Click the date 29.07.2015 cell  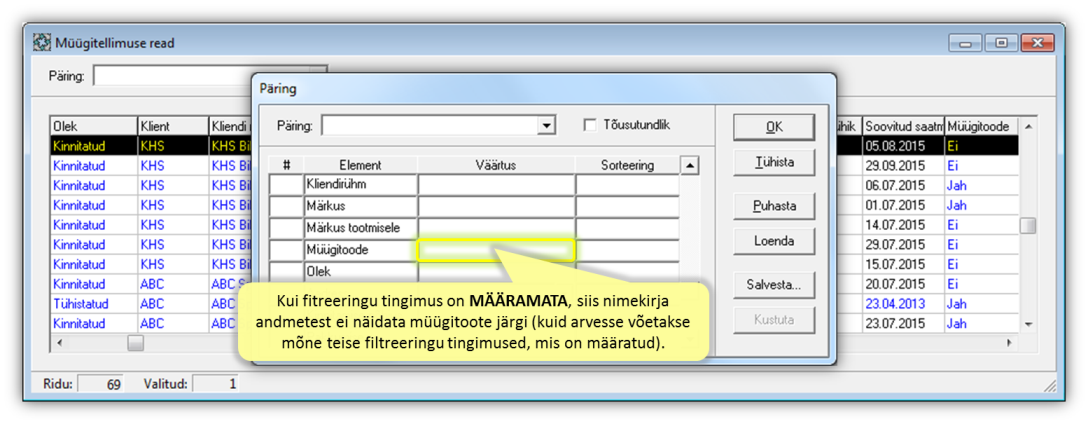click(x=903, y=245)
